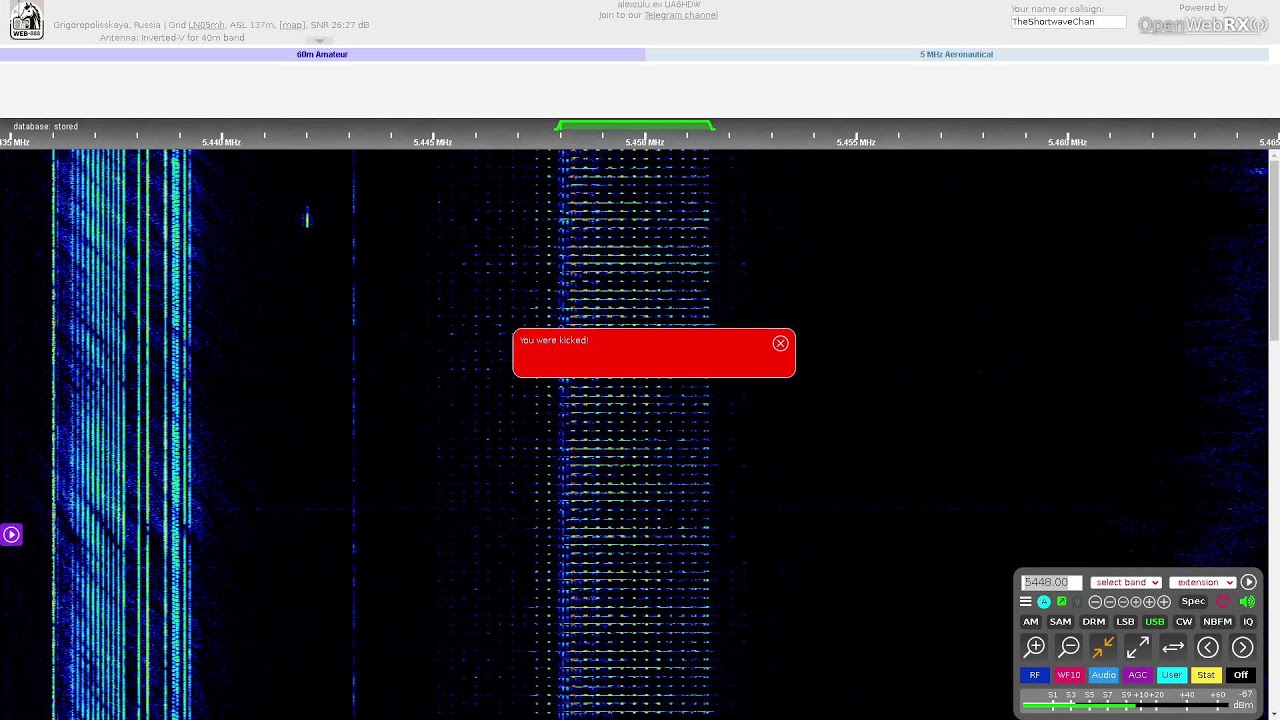
Task: Open the 'select band' dropdown
Action: point(1126,582)
